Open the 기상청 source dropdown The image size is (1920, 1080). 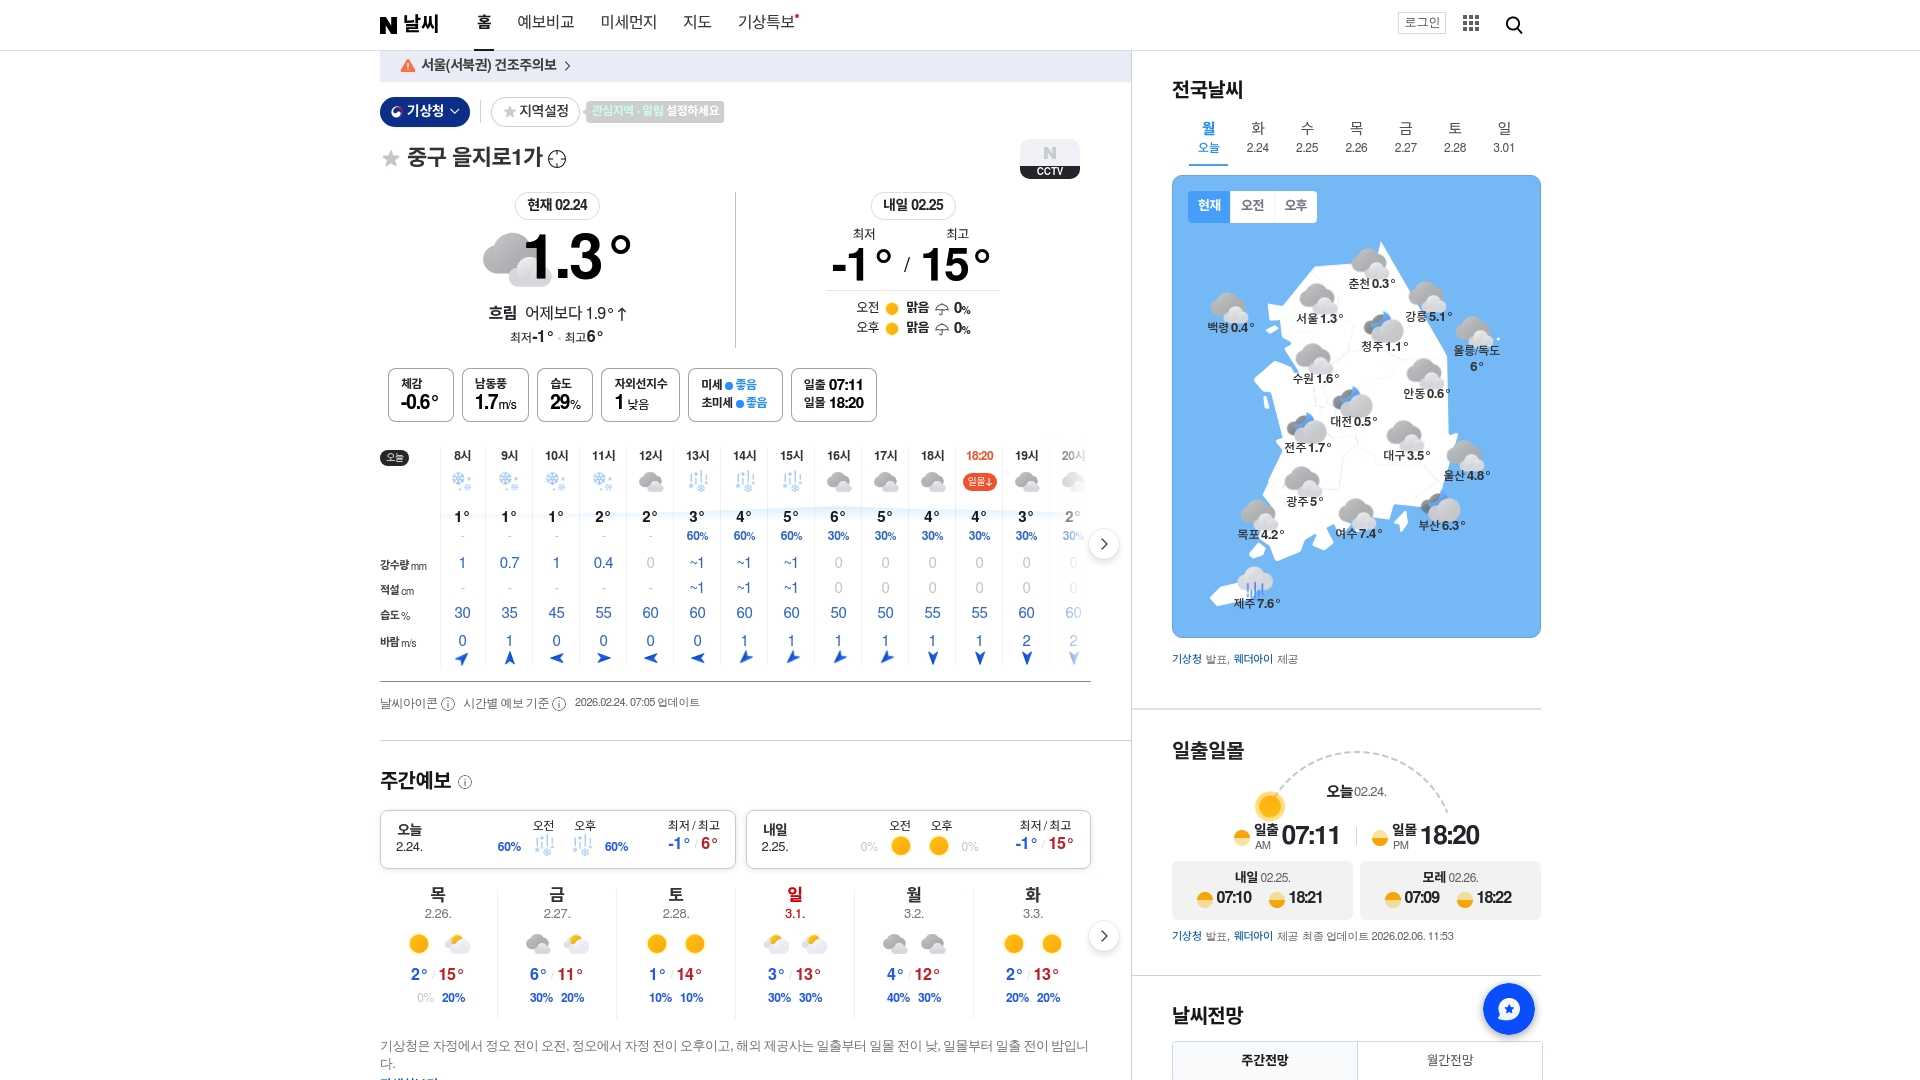[x=424, y=111]
